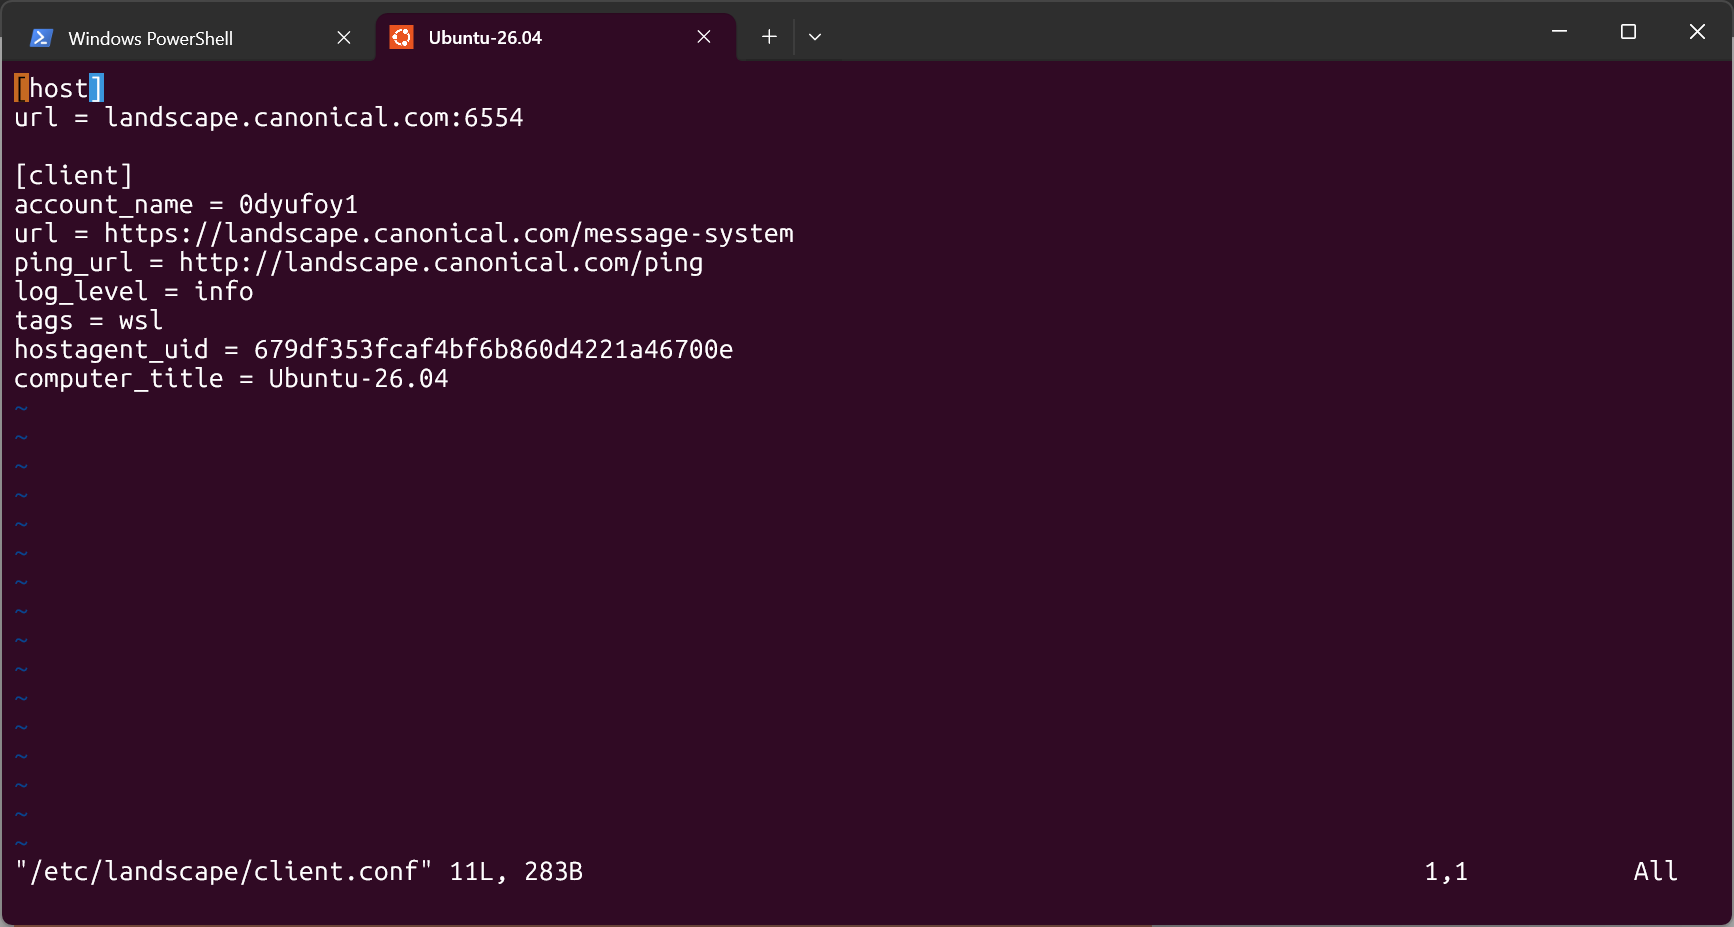Select the Ubuntu-26.04 tab

pyautogui.click(x=485, y=38)
